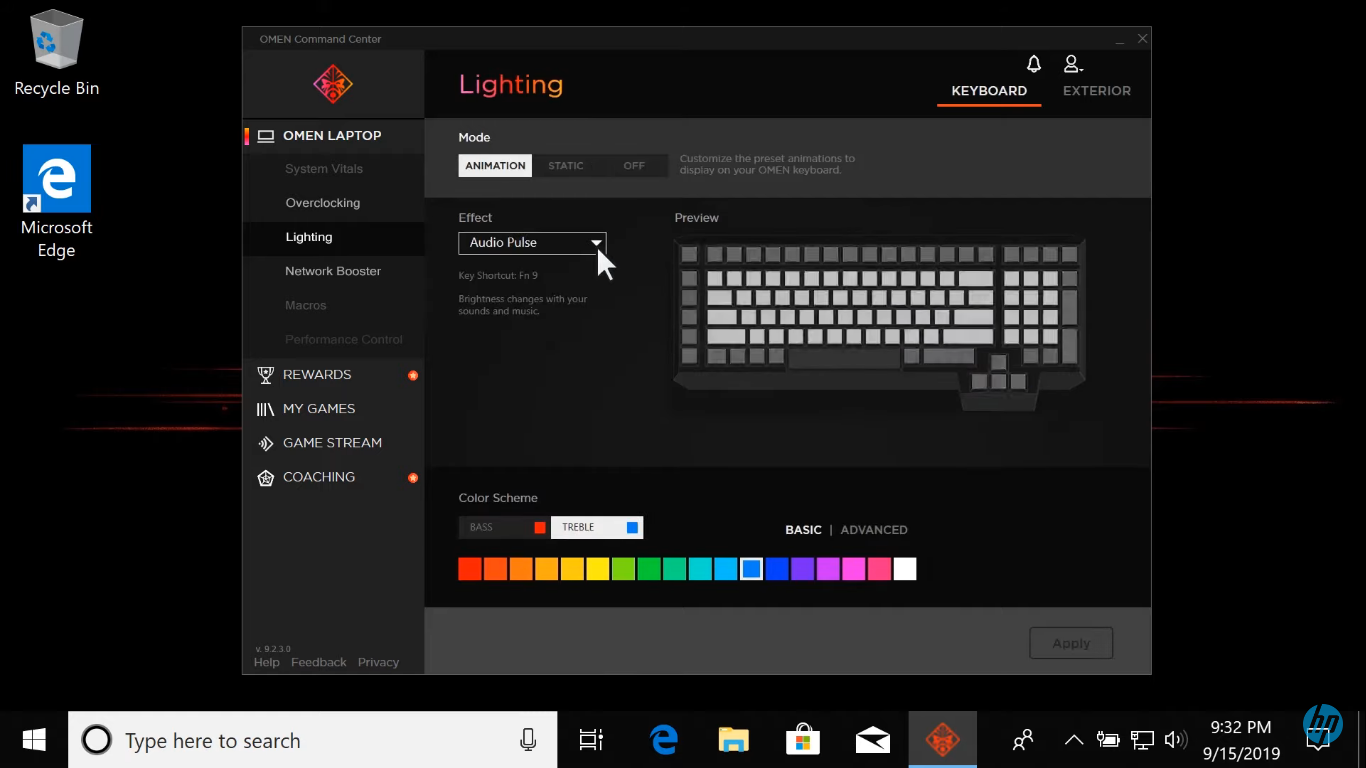The width and height of the screenshot is (1366, 768).
Task: Open the Microsoft Edge desktop shortcut
Action: pyautogui.click(x=57, y=202)
